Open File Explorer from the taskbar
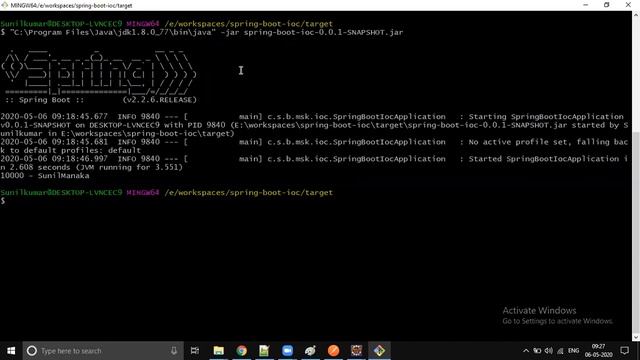 219,351
